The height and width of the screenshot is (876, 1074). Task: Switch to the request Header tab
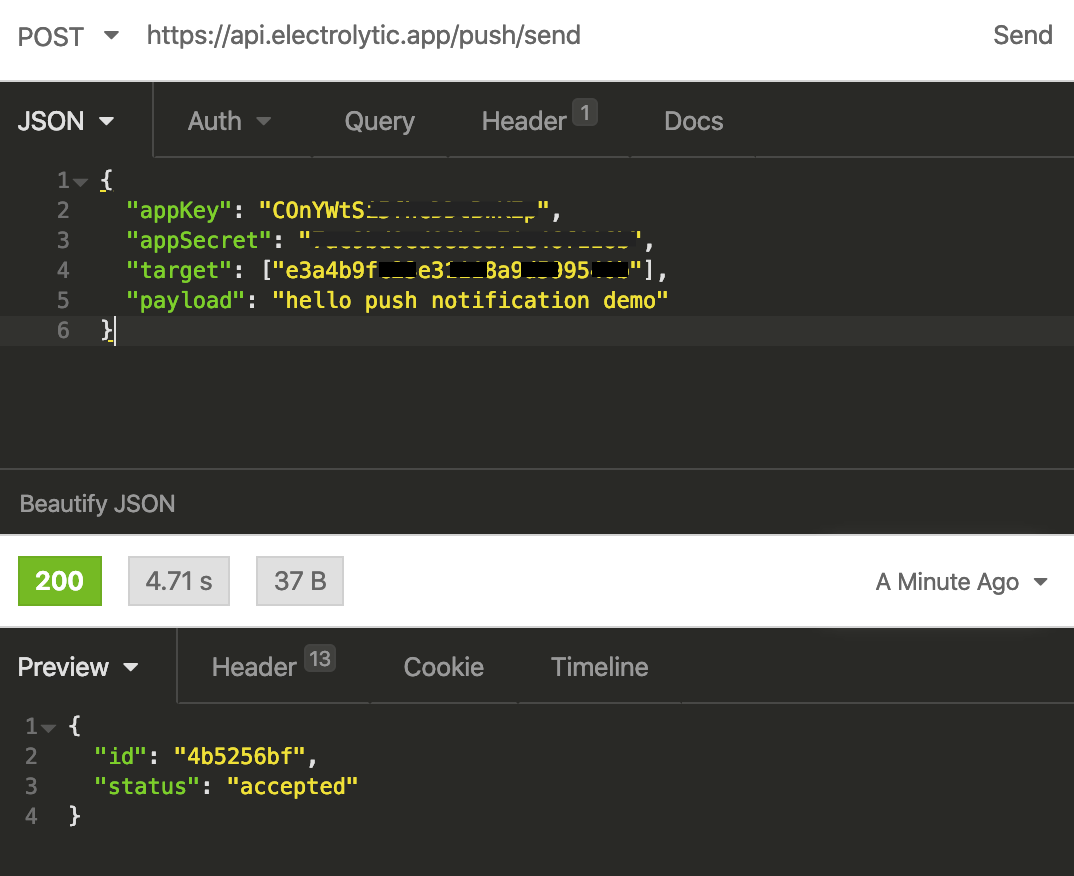coord(539,118)
